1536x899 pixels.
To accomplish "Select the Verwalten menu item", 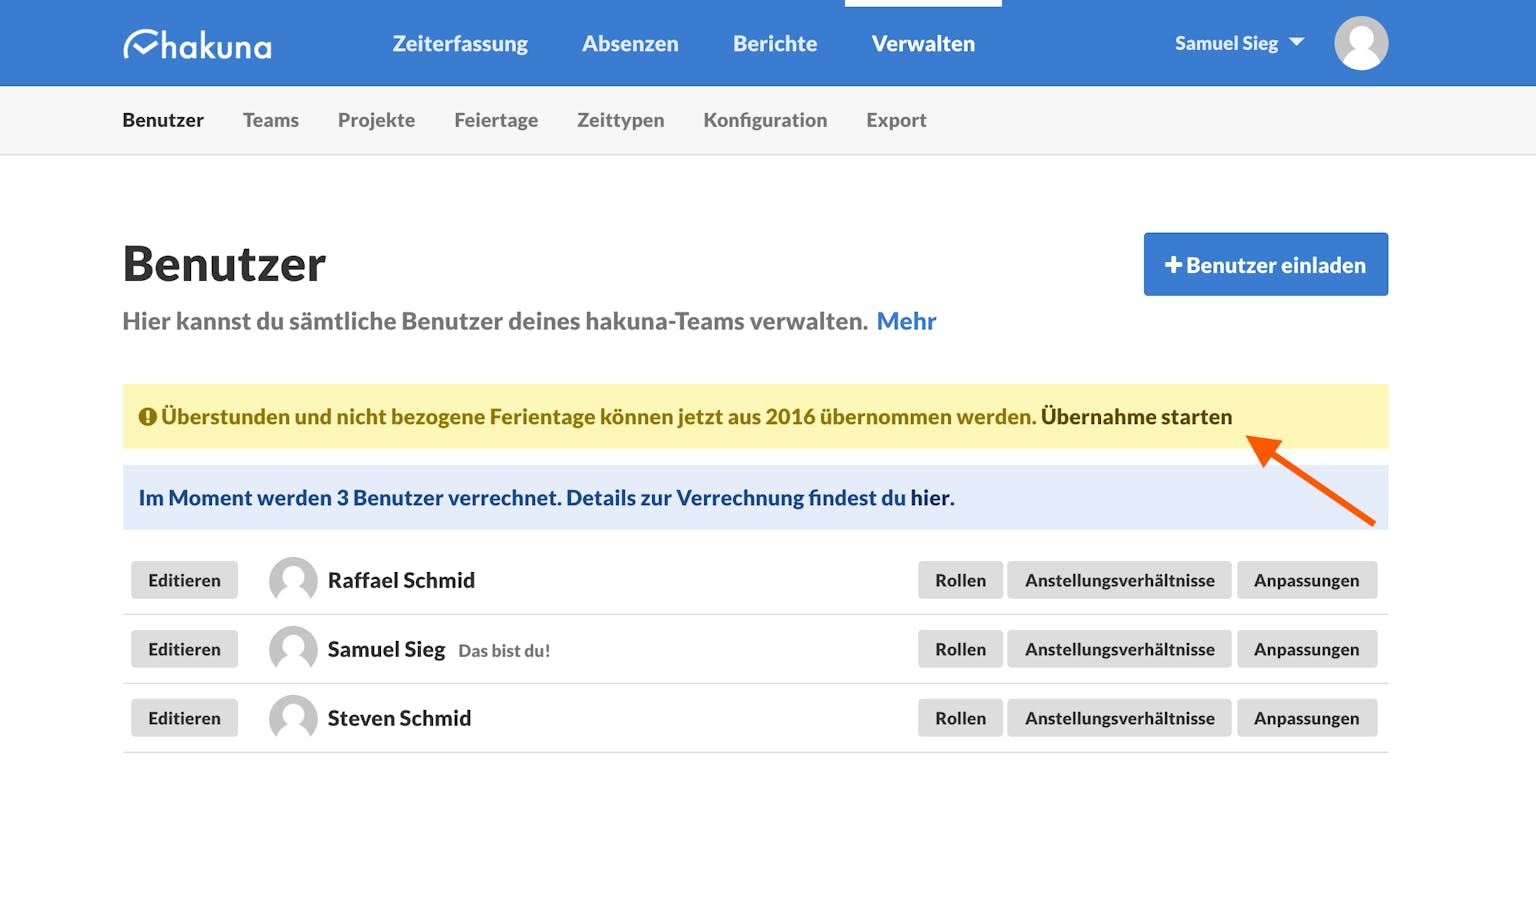I will coord(923,44).
